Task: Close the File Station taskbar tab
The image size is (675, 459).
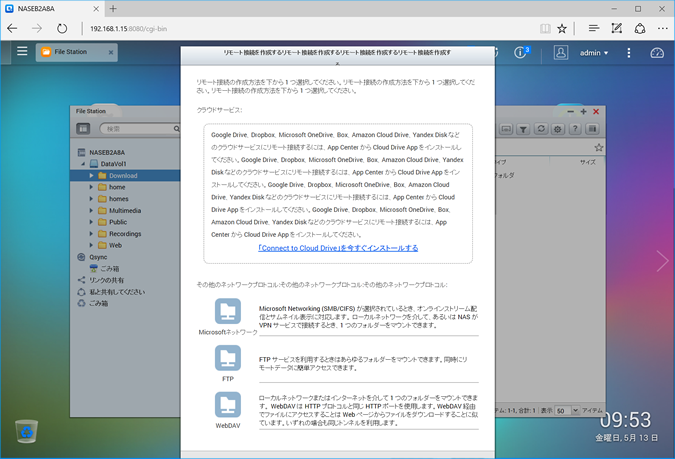Action: pos(111,52)
